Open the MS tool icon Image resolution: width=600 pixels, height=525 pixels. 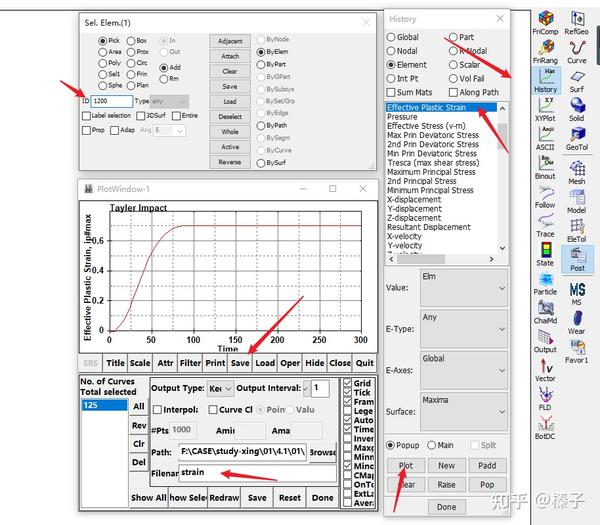pos(577,294)
